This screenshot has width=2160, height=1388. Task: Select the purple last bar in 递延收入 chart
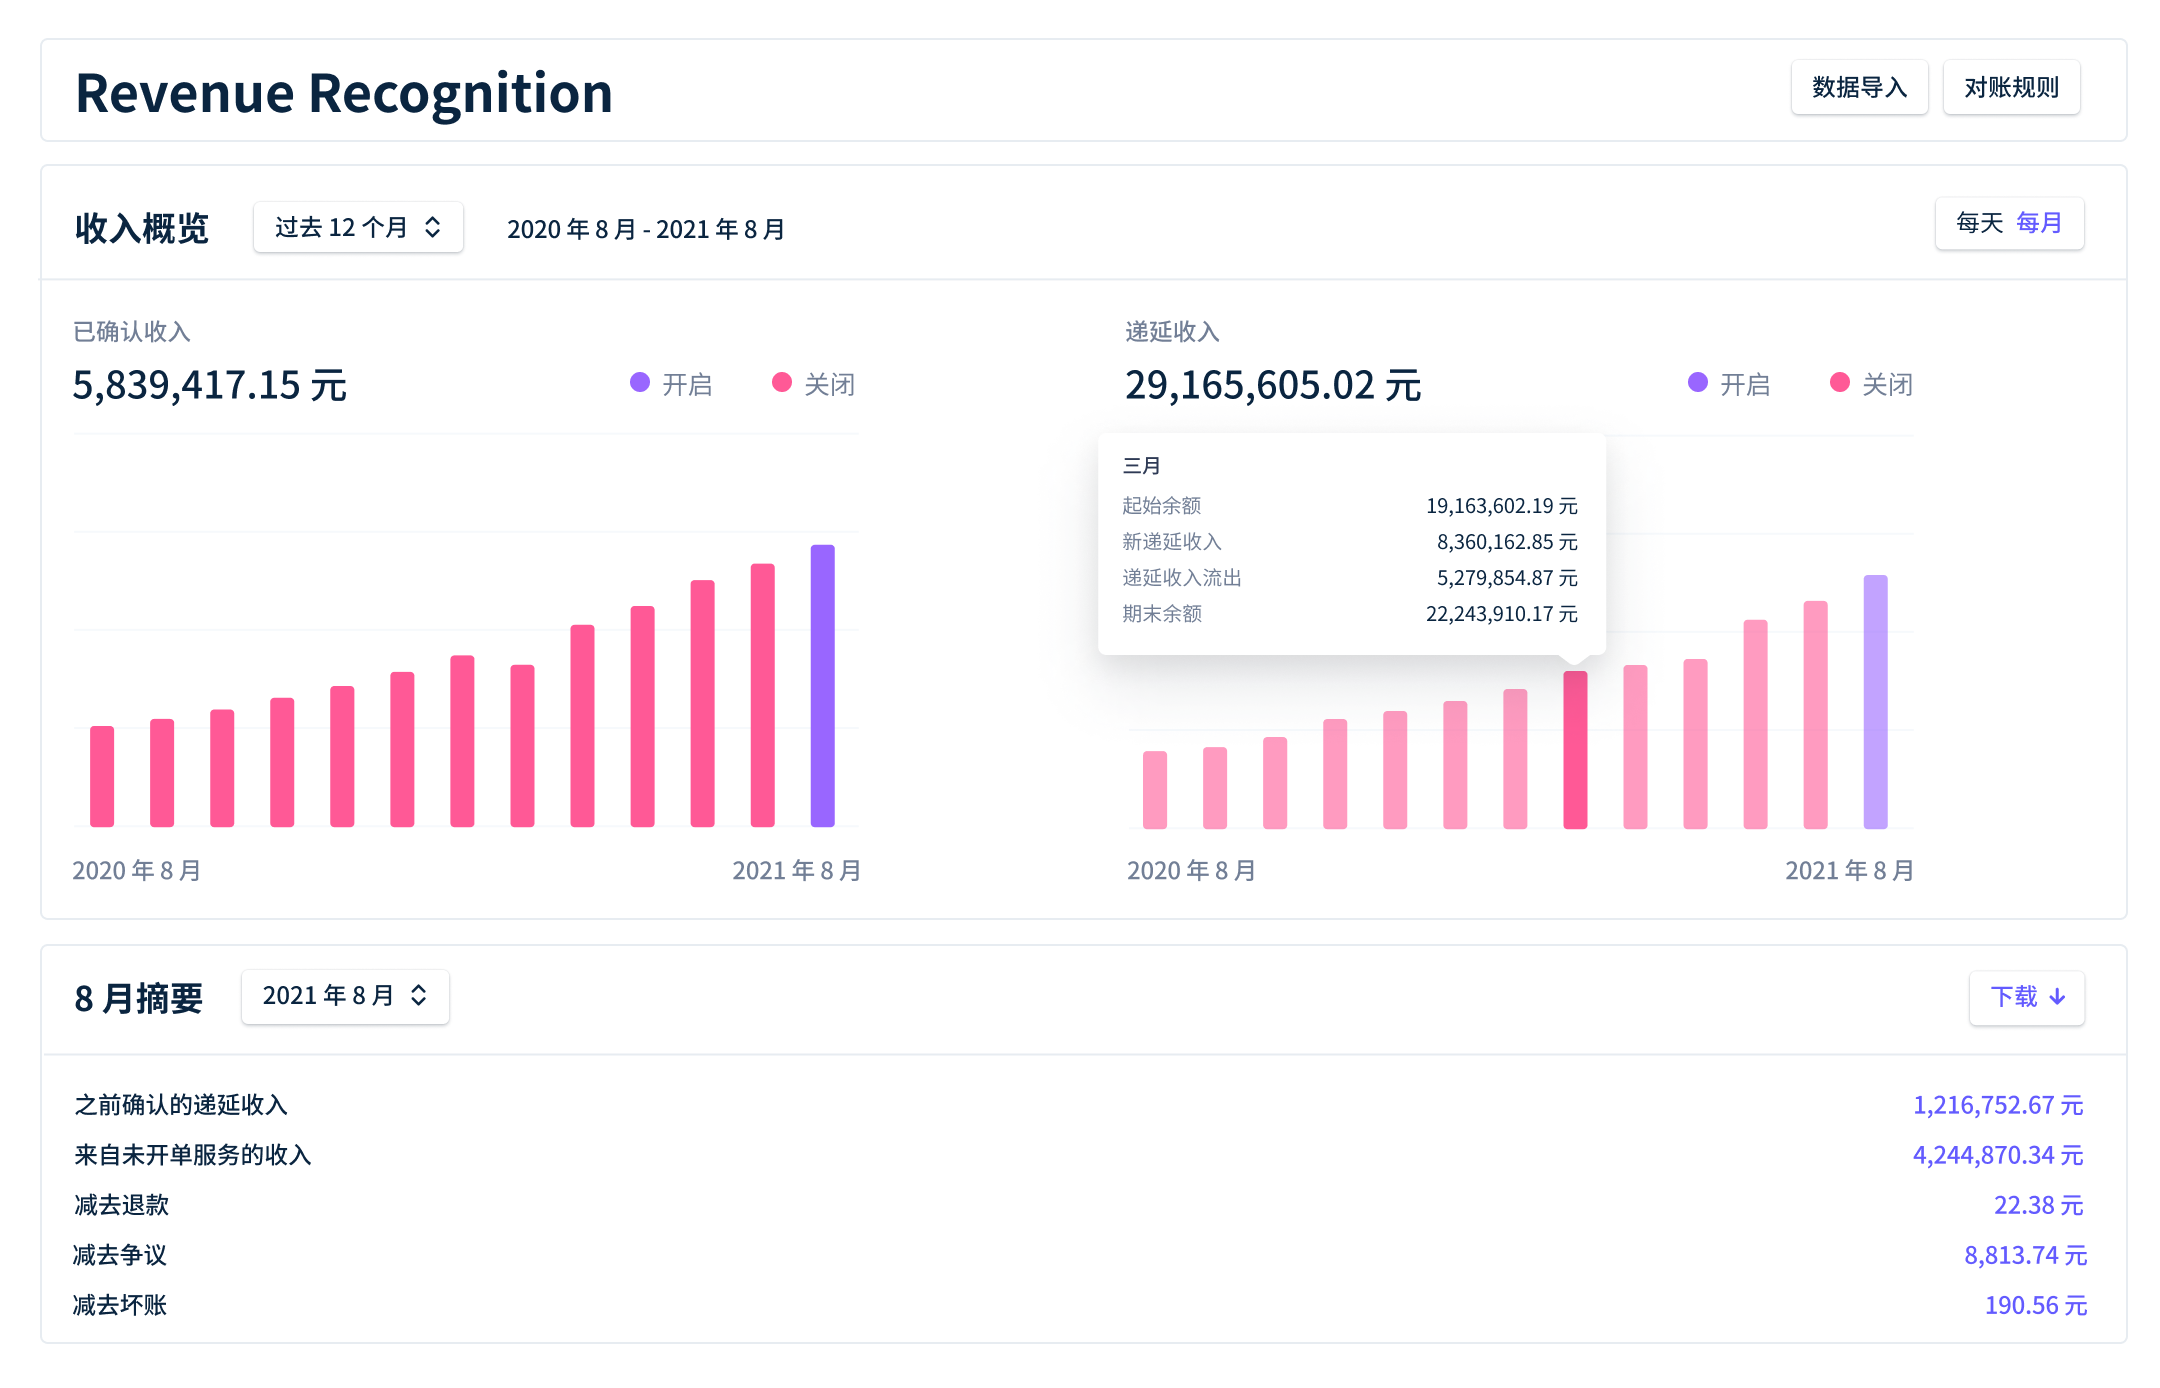(x=1875, y=702)
